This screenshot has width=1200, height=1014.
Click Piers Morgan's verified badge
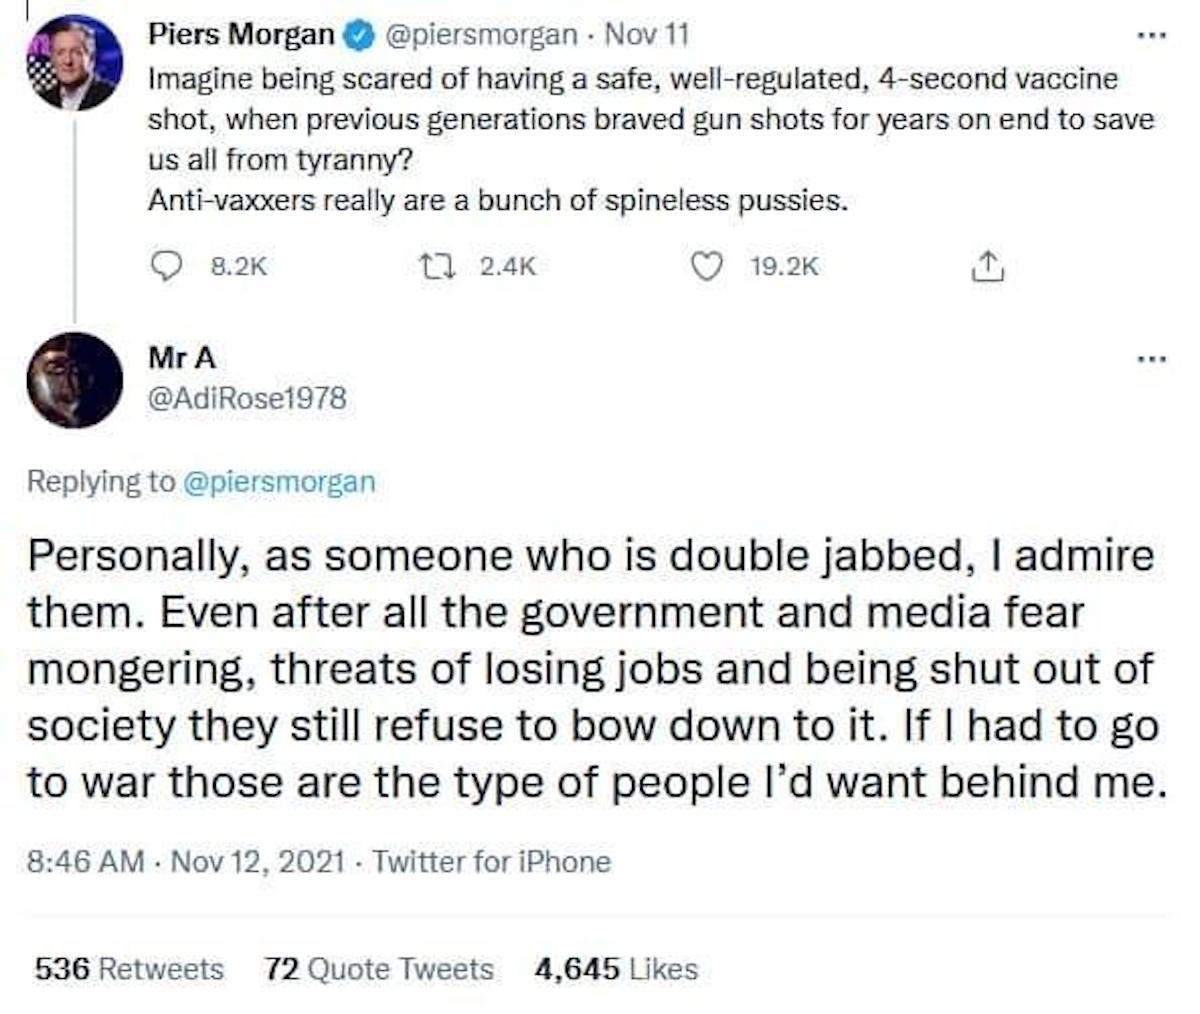coord(357,34)
